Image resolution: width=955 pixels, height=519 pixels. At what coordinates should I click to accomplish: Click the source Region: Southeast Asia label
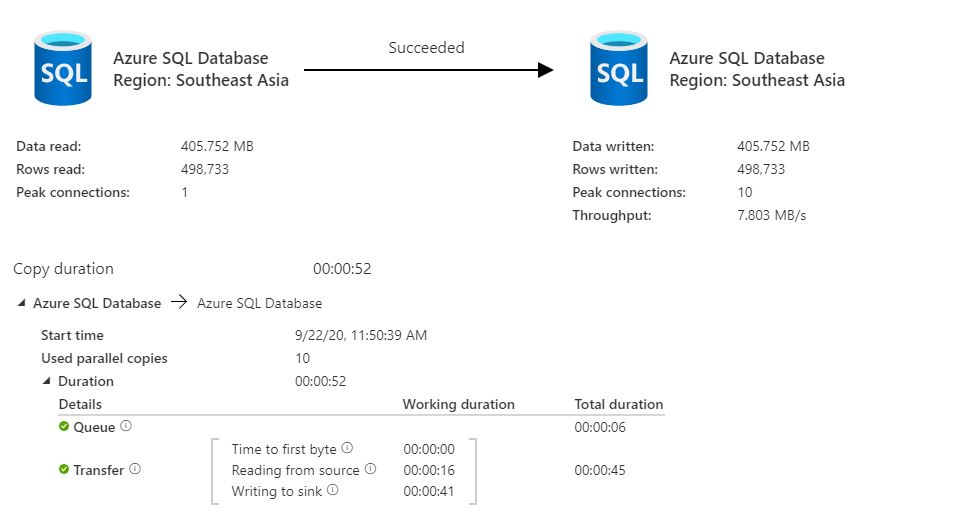coord(201,80)
